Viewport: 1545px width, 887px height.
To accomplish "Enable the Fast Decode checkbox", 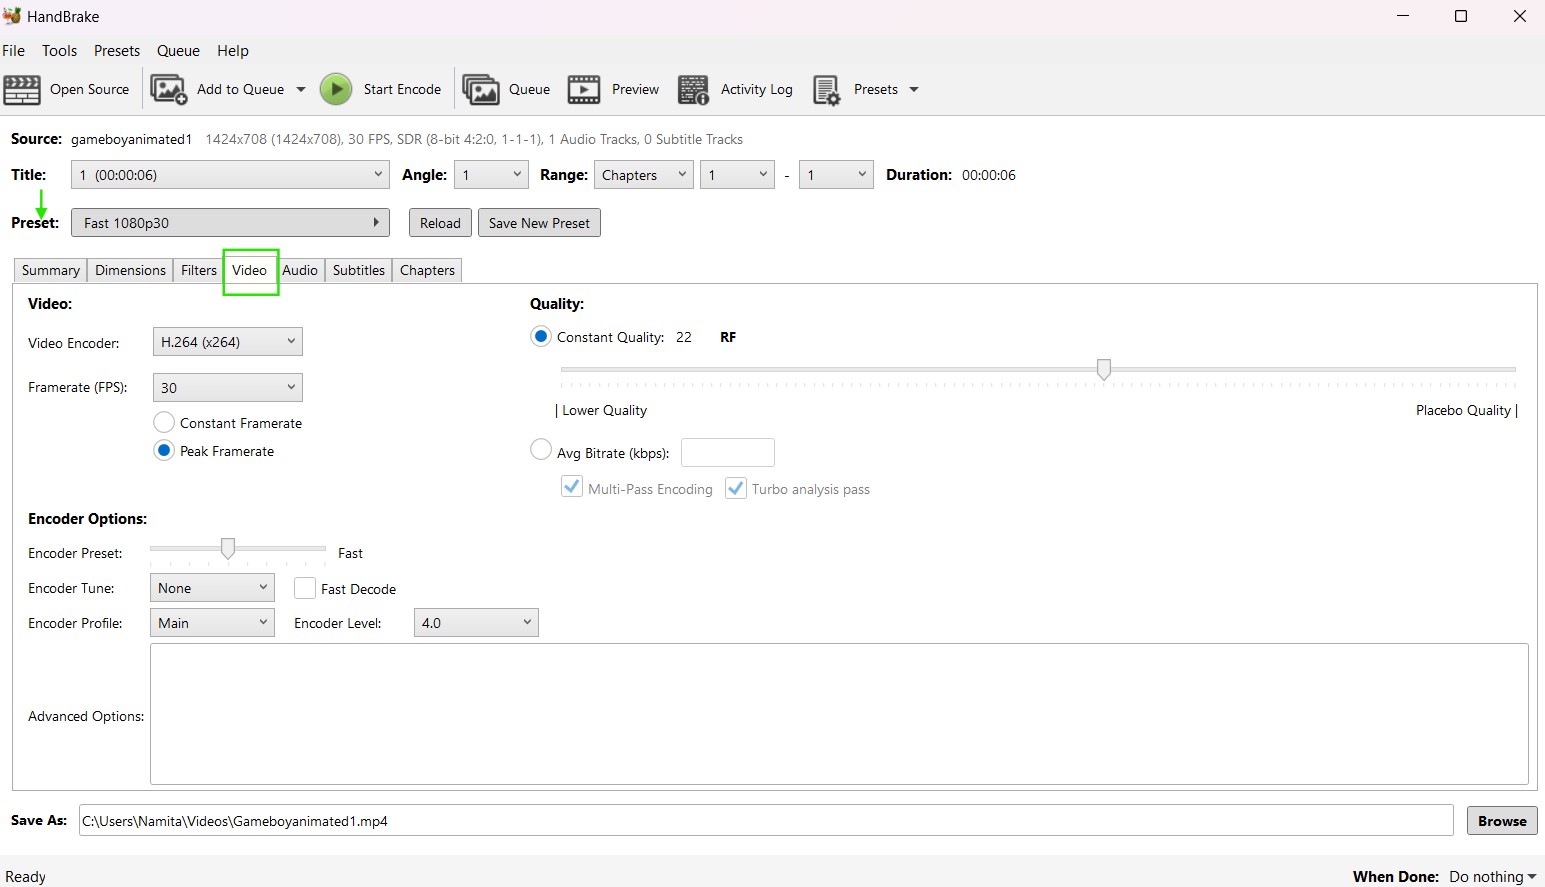I will tap(305, 588).
